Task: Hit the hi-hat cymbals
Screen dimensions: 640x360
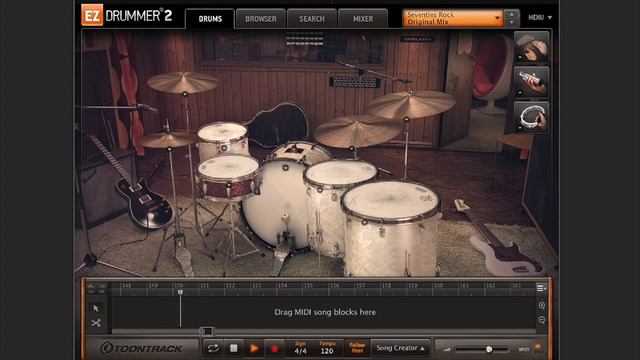Action: [x=167, y=140]
